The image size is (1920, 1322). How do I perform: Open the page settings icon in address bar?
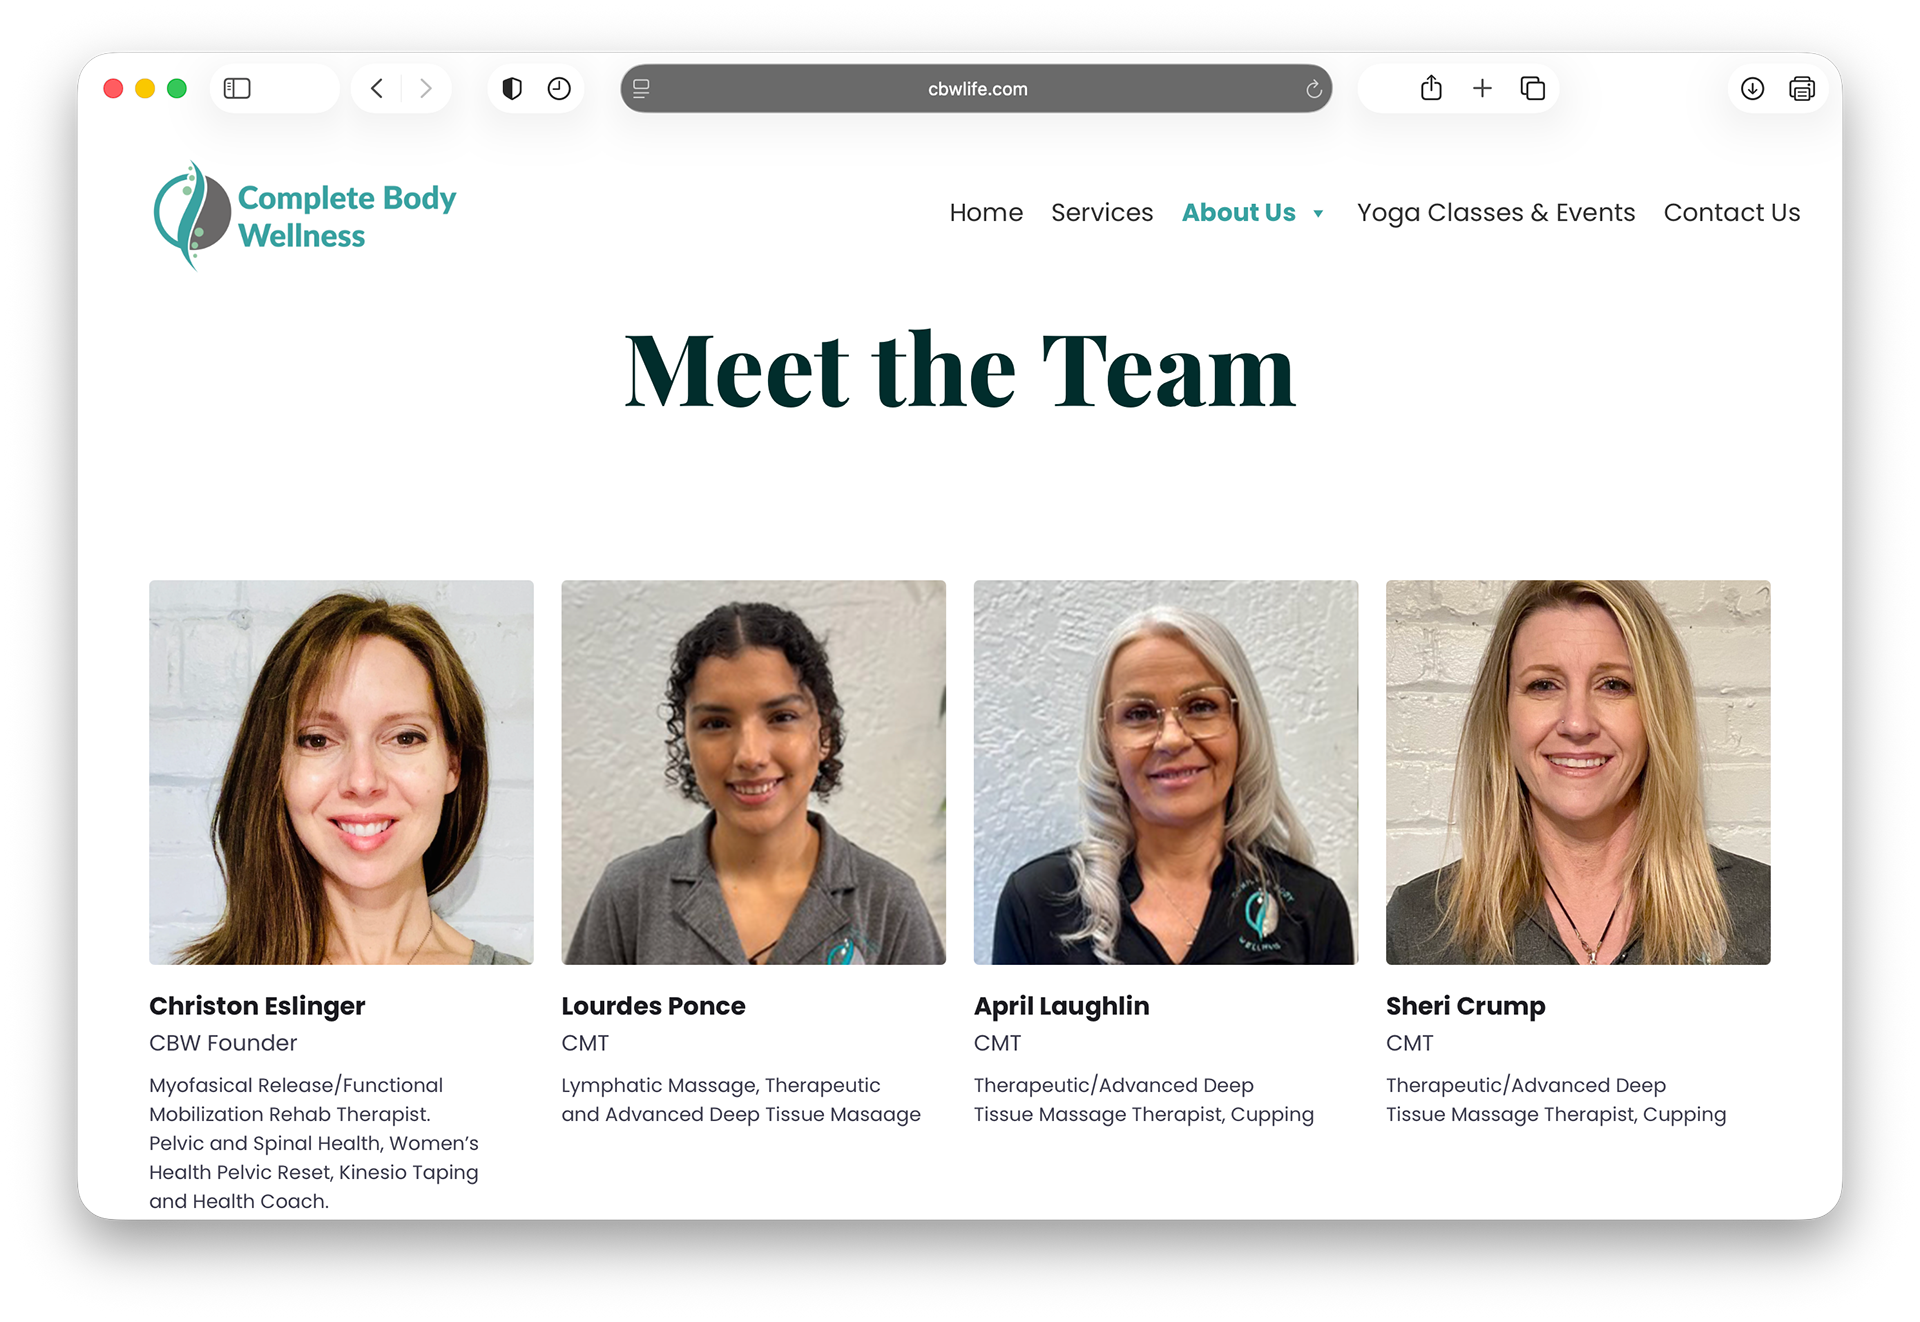click(642, 89)
